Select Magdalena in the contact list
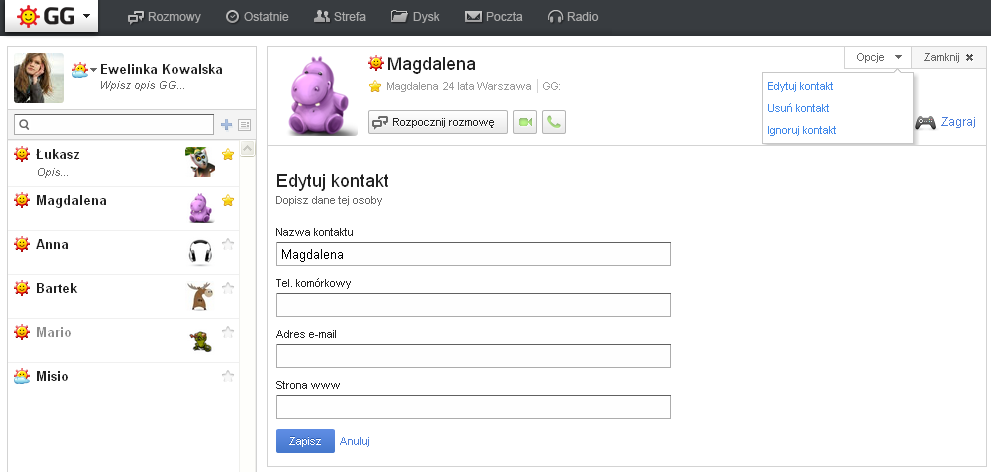 [x=123, y=209]
